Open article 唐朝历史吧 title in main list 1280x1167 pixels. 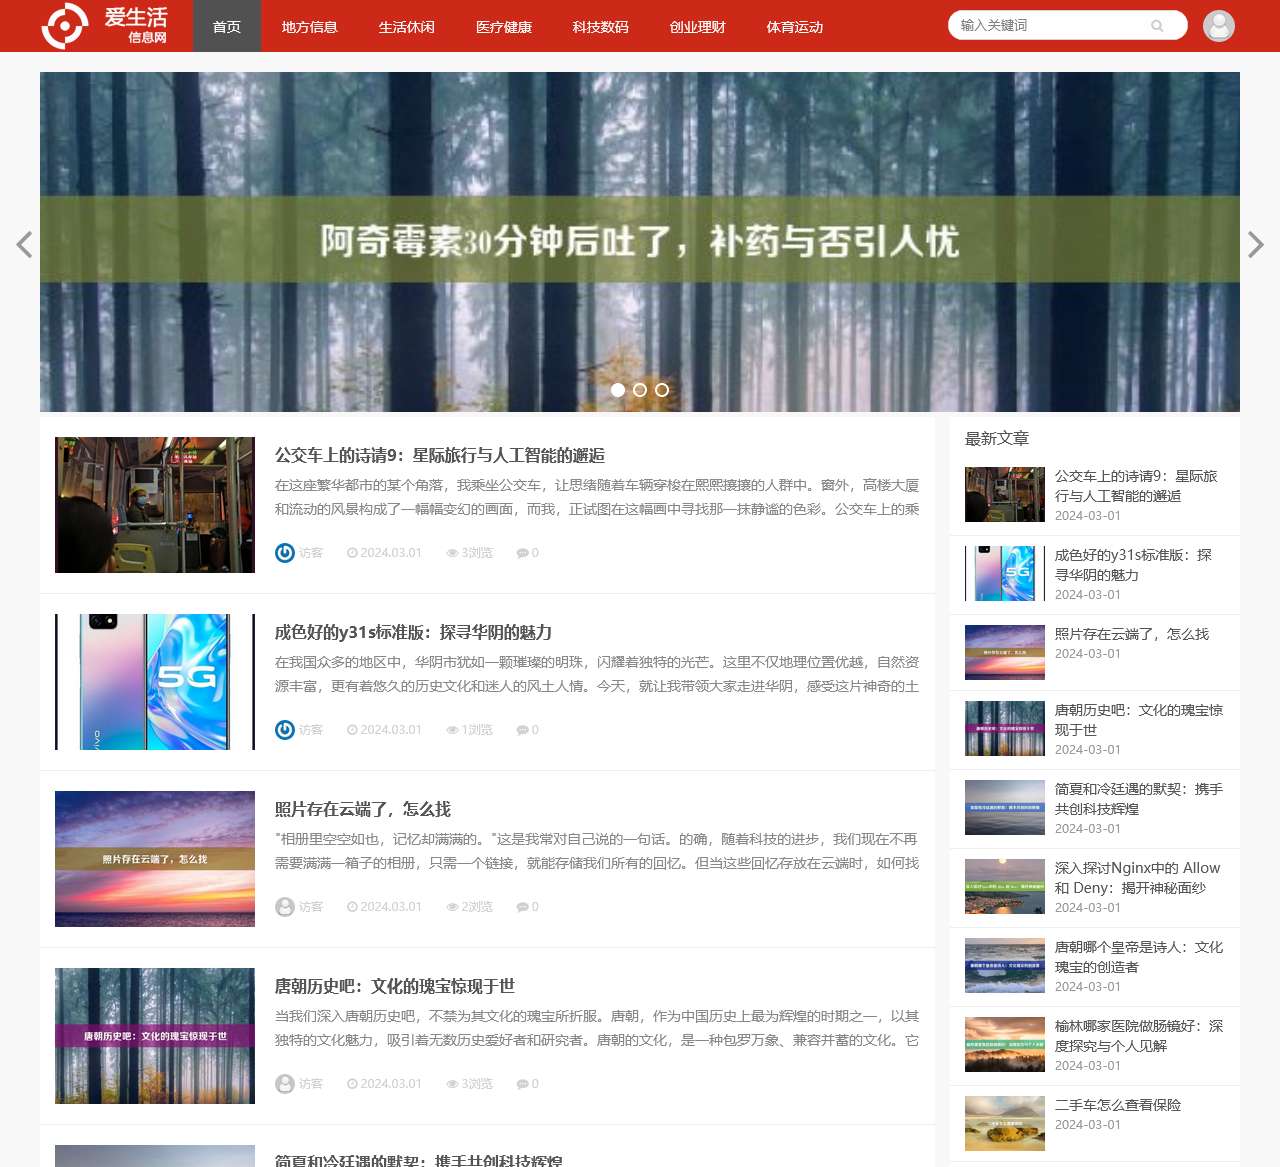395,986
